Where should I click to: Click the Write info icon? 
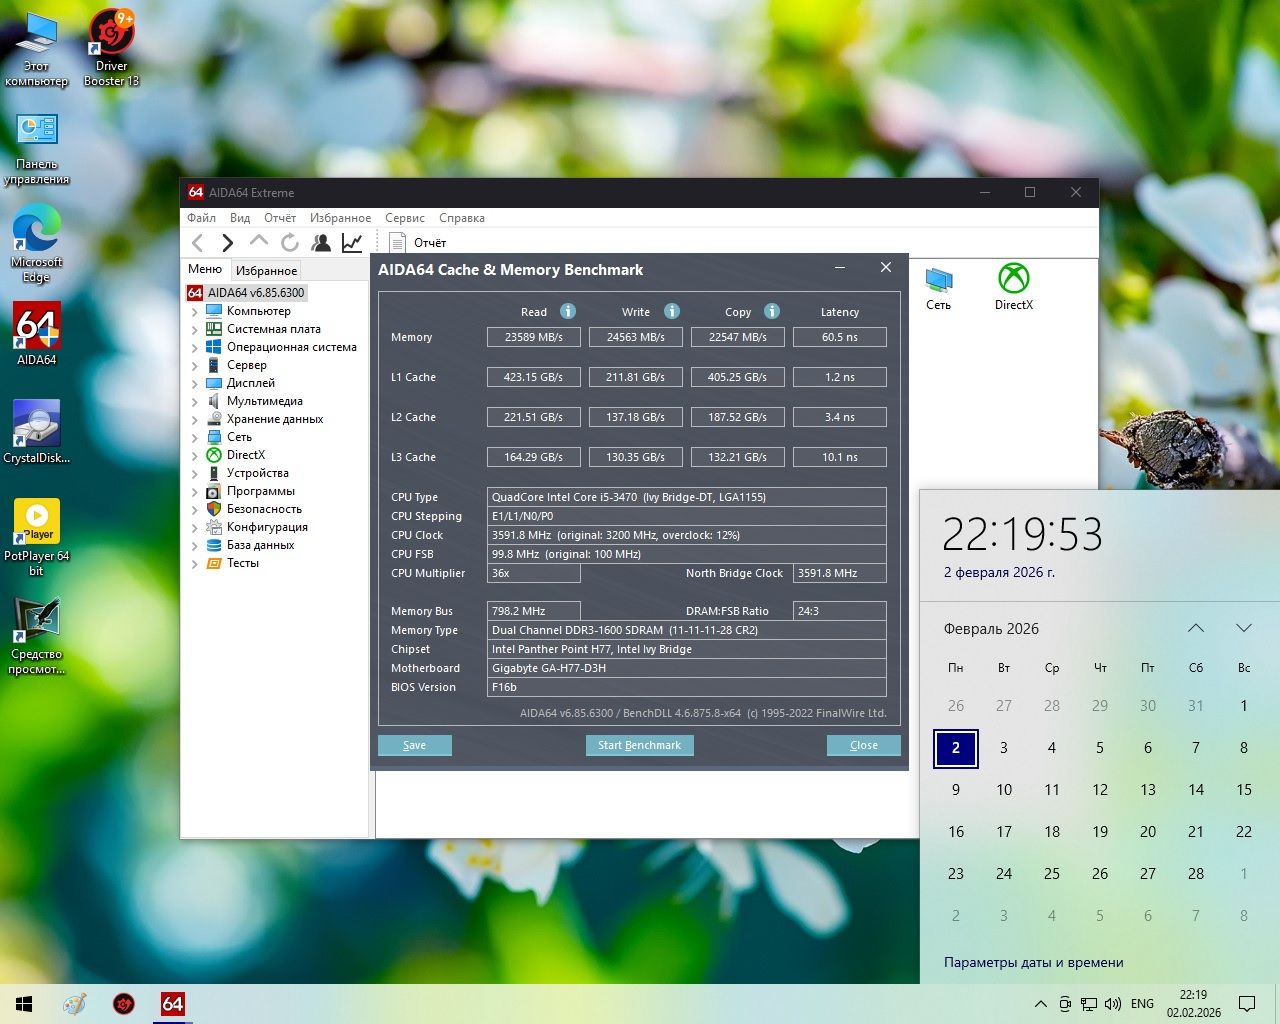pos(672,311)
